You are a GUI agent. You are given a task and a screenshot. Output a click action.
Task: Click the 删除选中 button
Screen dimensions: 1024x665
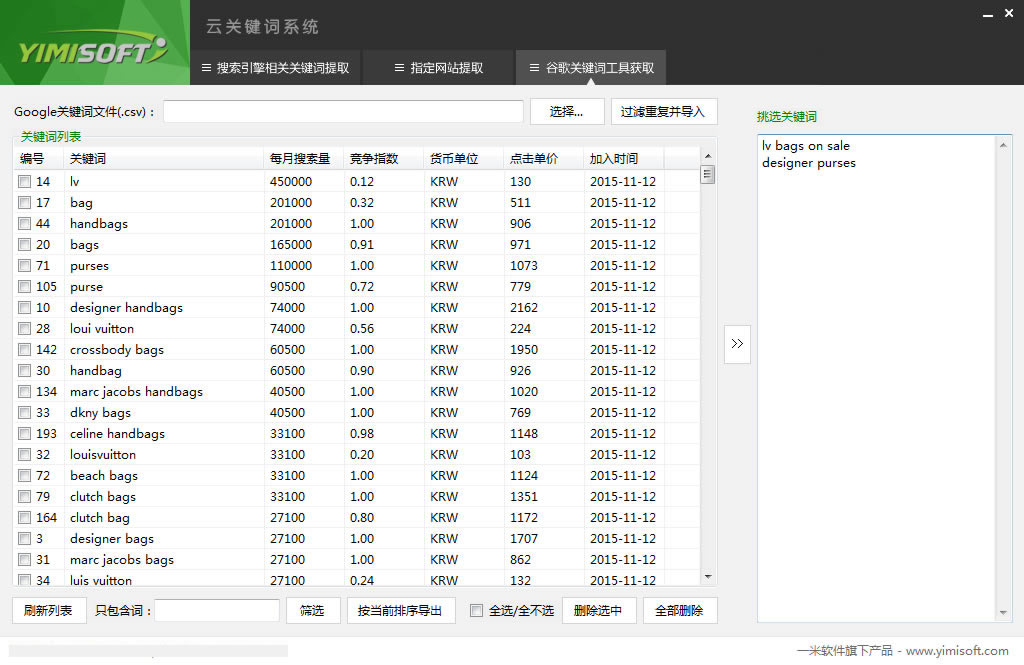pyautogui.click(x=598, y=611)
